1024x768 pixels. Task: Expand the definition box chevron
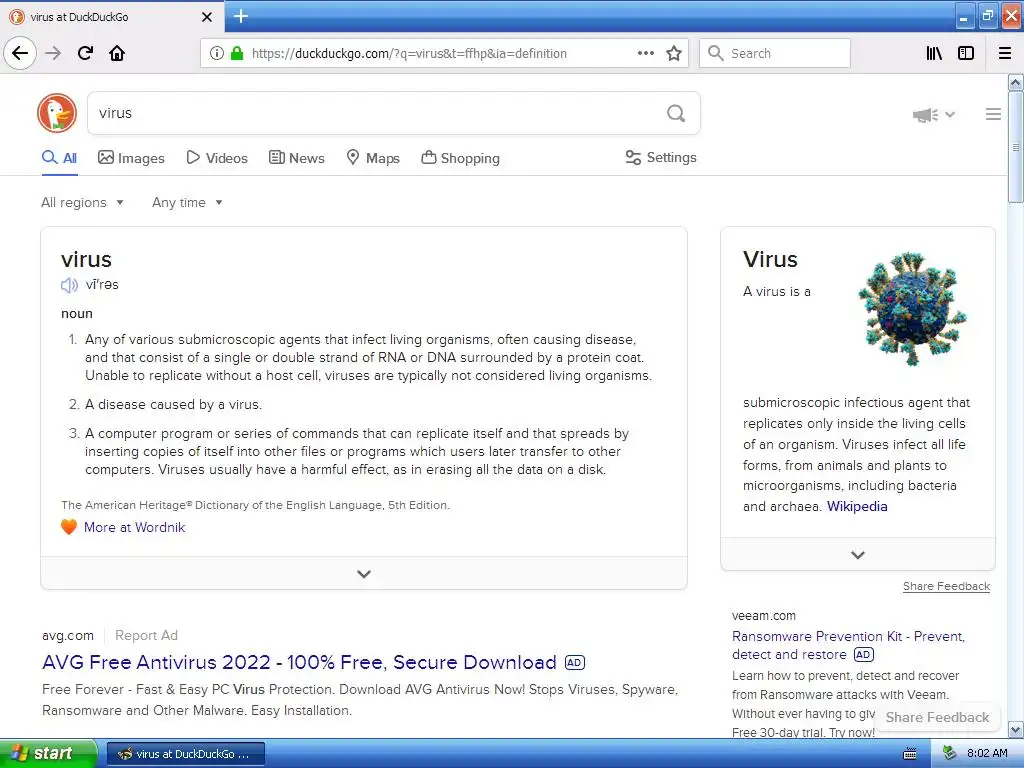(x=364, y=573)
